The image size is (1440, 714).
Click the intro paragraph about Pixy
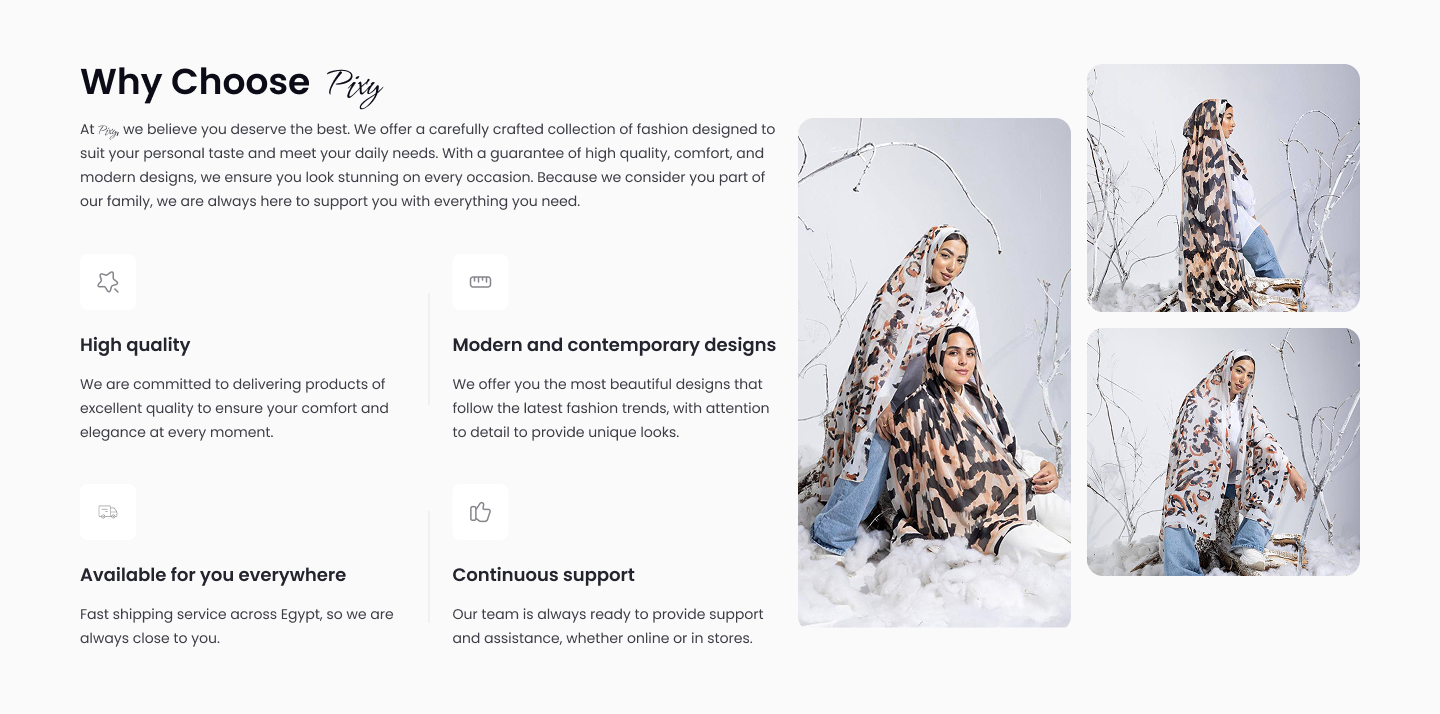(x=428, y=165)
